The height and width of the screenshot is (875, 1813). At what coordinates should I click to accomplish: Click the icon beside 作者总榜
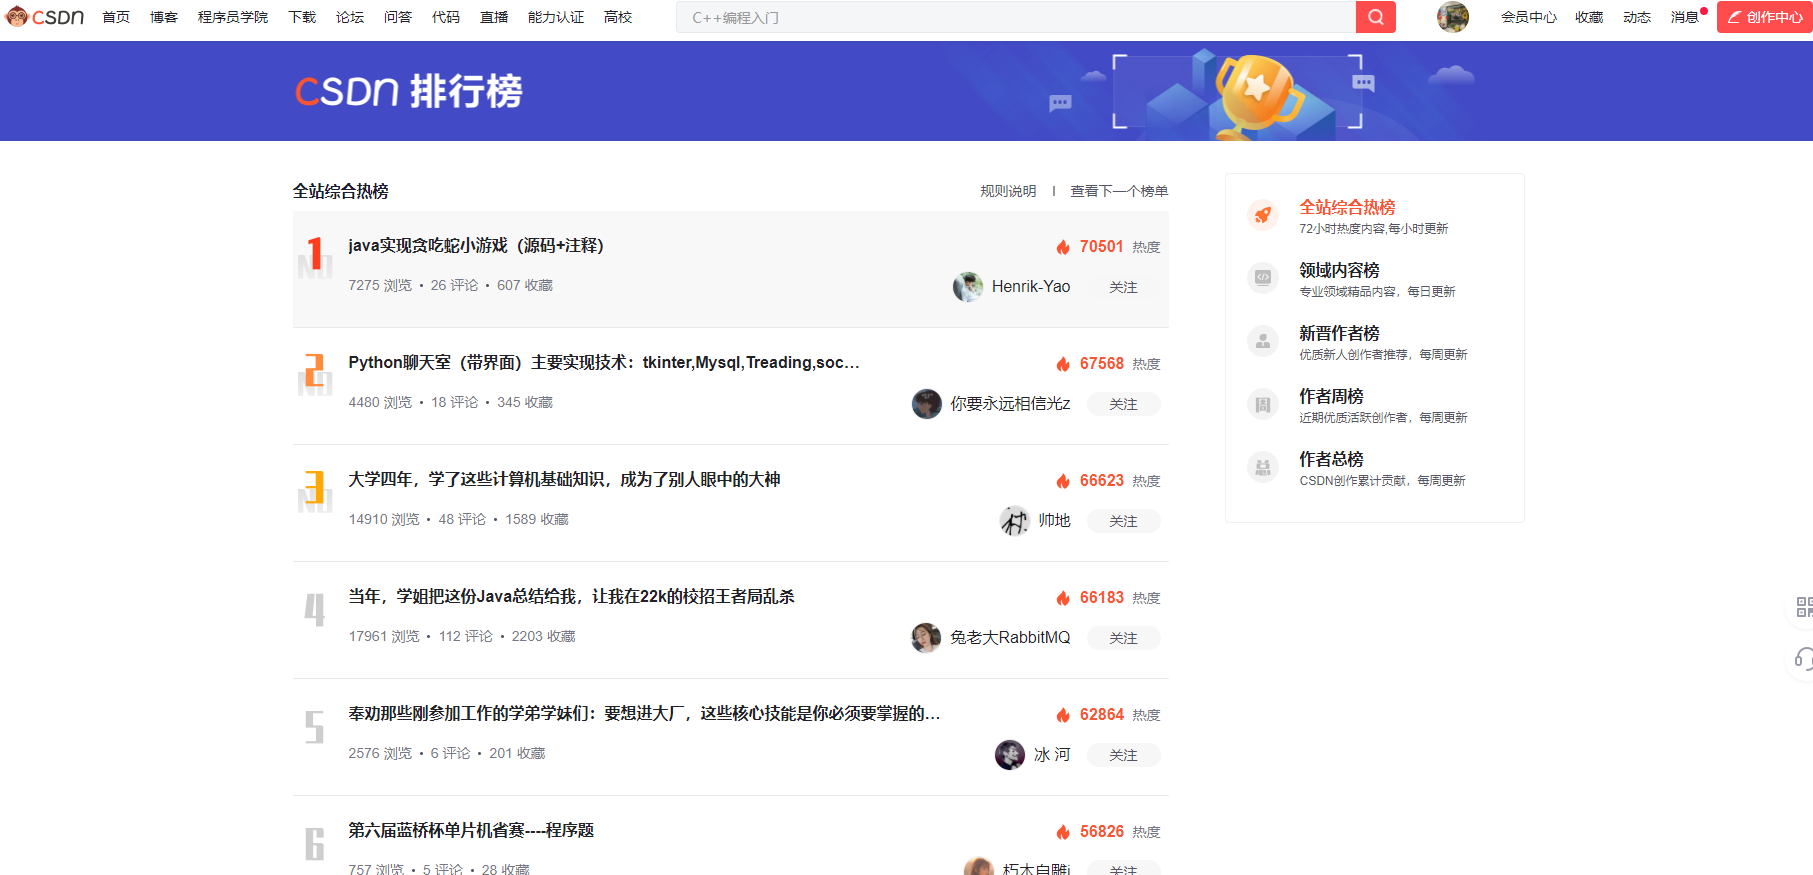click(x=1263, y=467)
